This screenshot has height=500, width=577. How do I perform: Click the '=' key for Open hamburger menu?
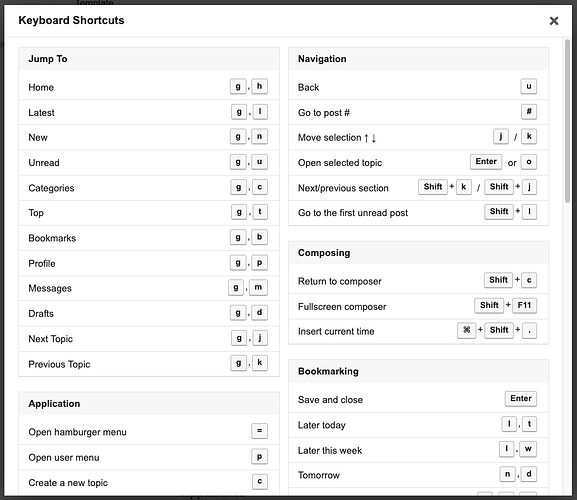tap(259, 431)
